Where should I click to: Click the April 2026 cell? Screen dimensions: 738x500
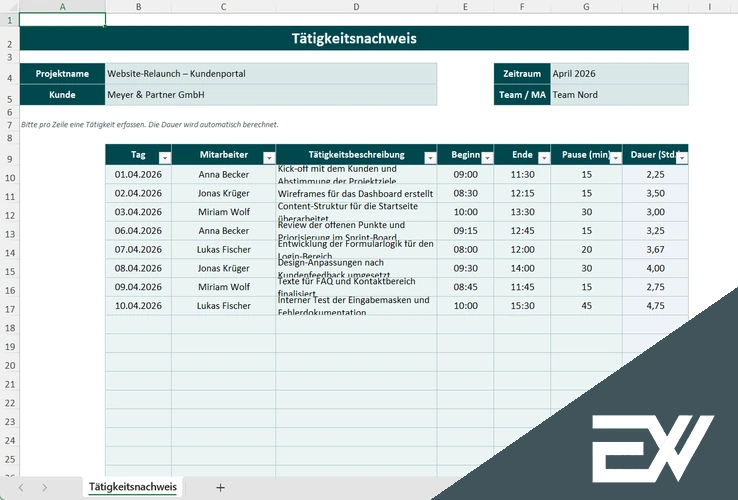pos(619,74)
